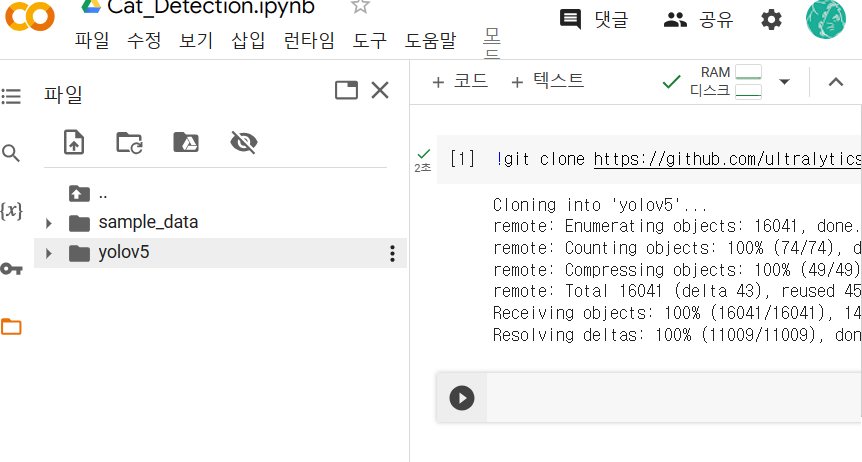This screenshot has height=462, width=862.
Task: Pop out file panel into new window
Action: click(x=346, y=90)
